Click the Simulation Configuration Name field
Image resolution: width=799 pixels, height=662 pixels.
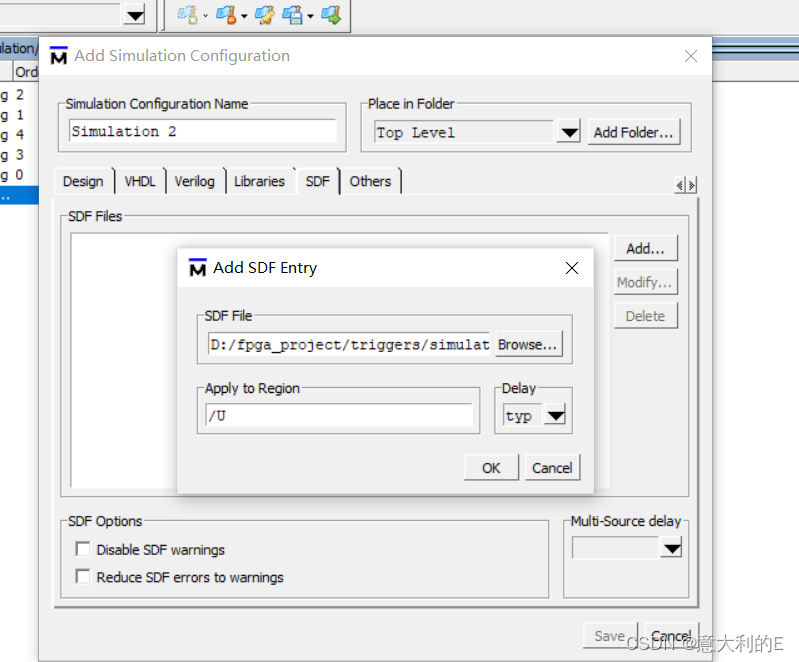(x=203, y=131)
